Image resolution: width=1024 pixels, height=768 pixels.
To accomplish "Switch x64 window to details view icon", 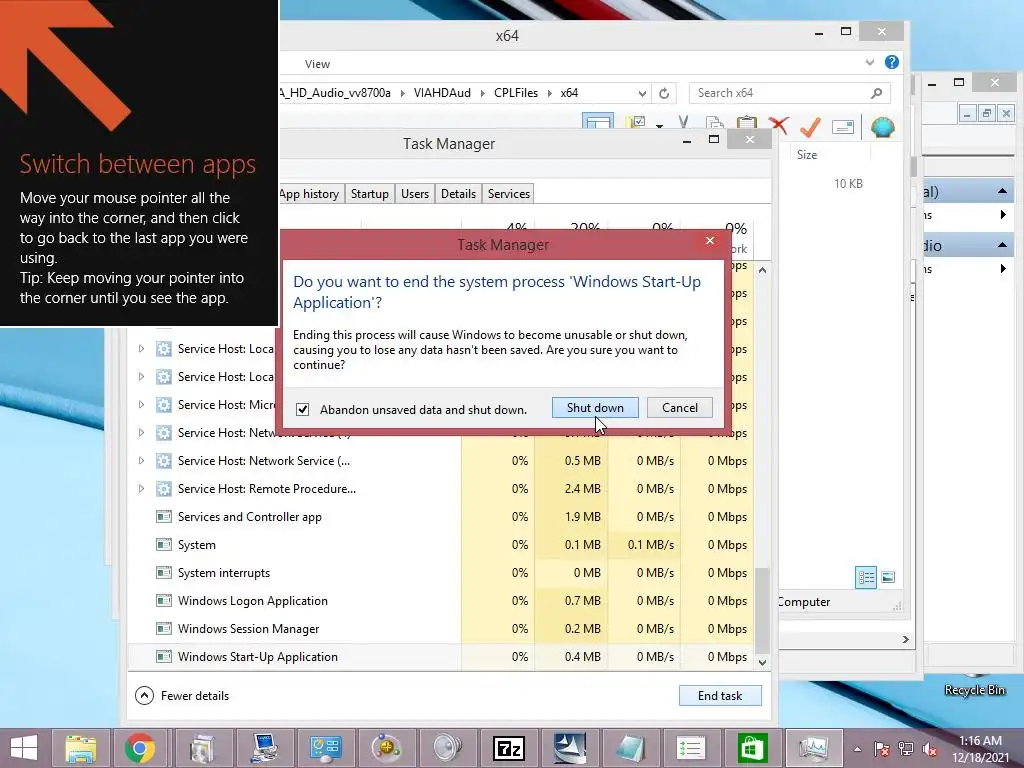I will 866,577.
